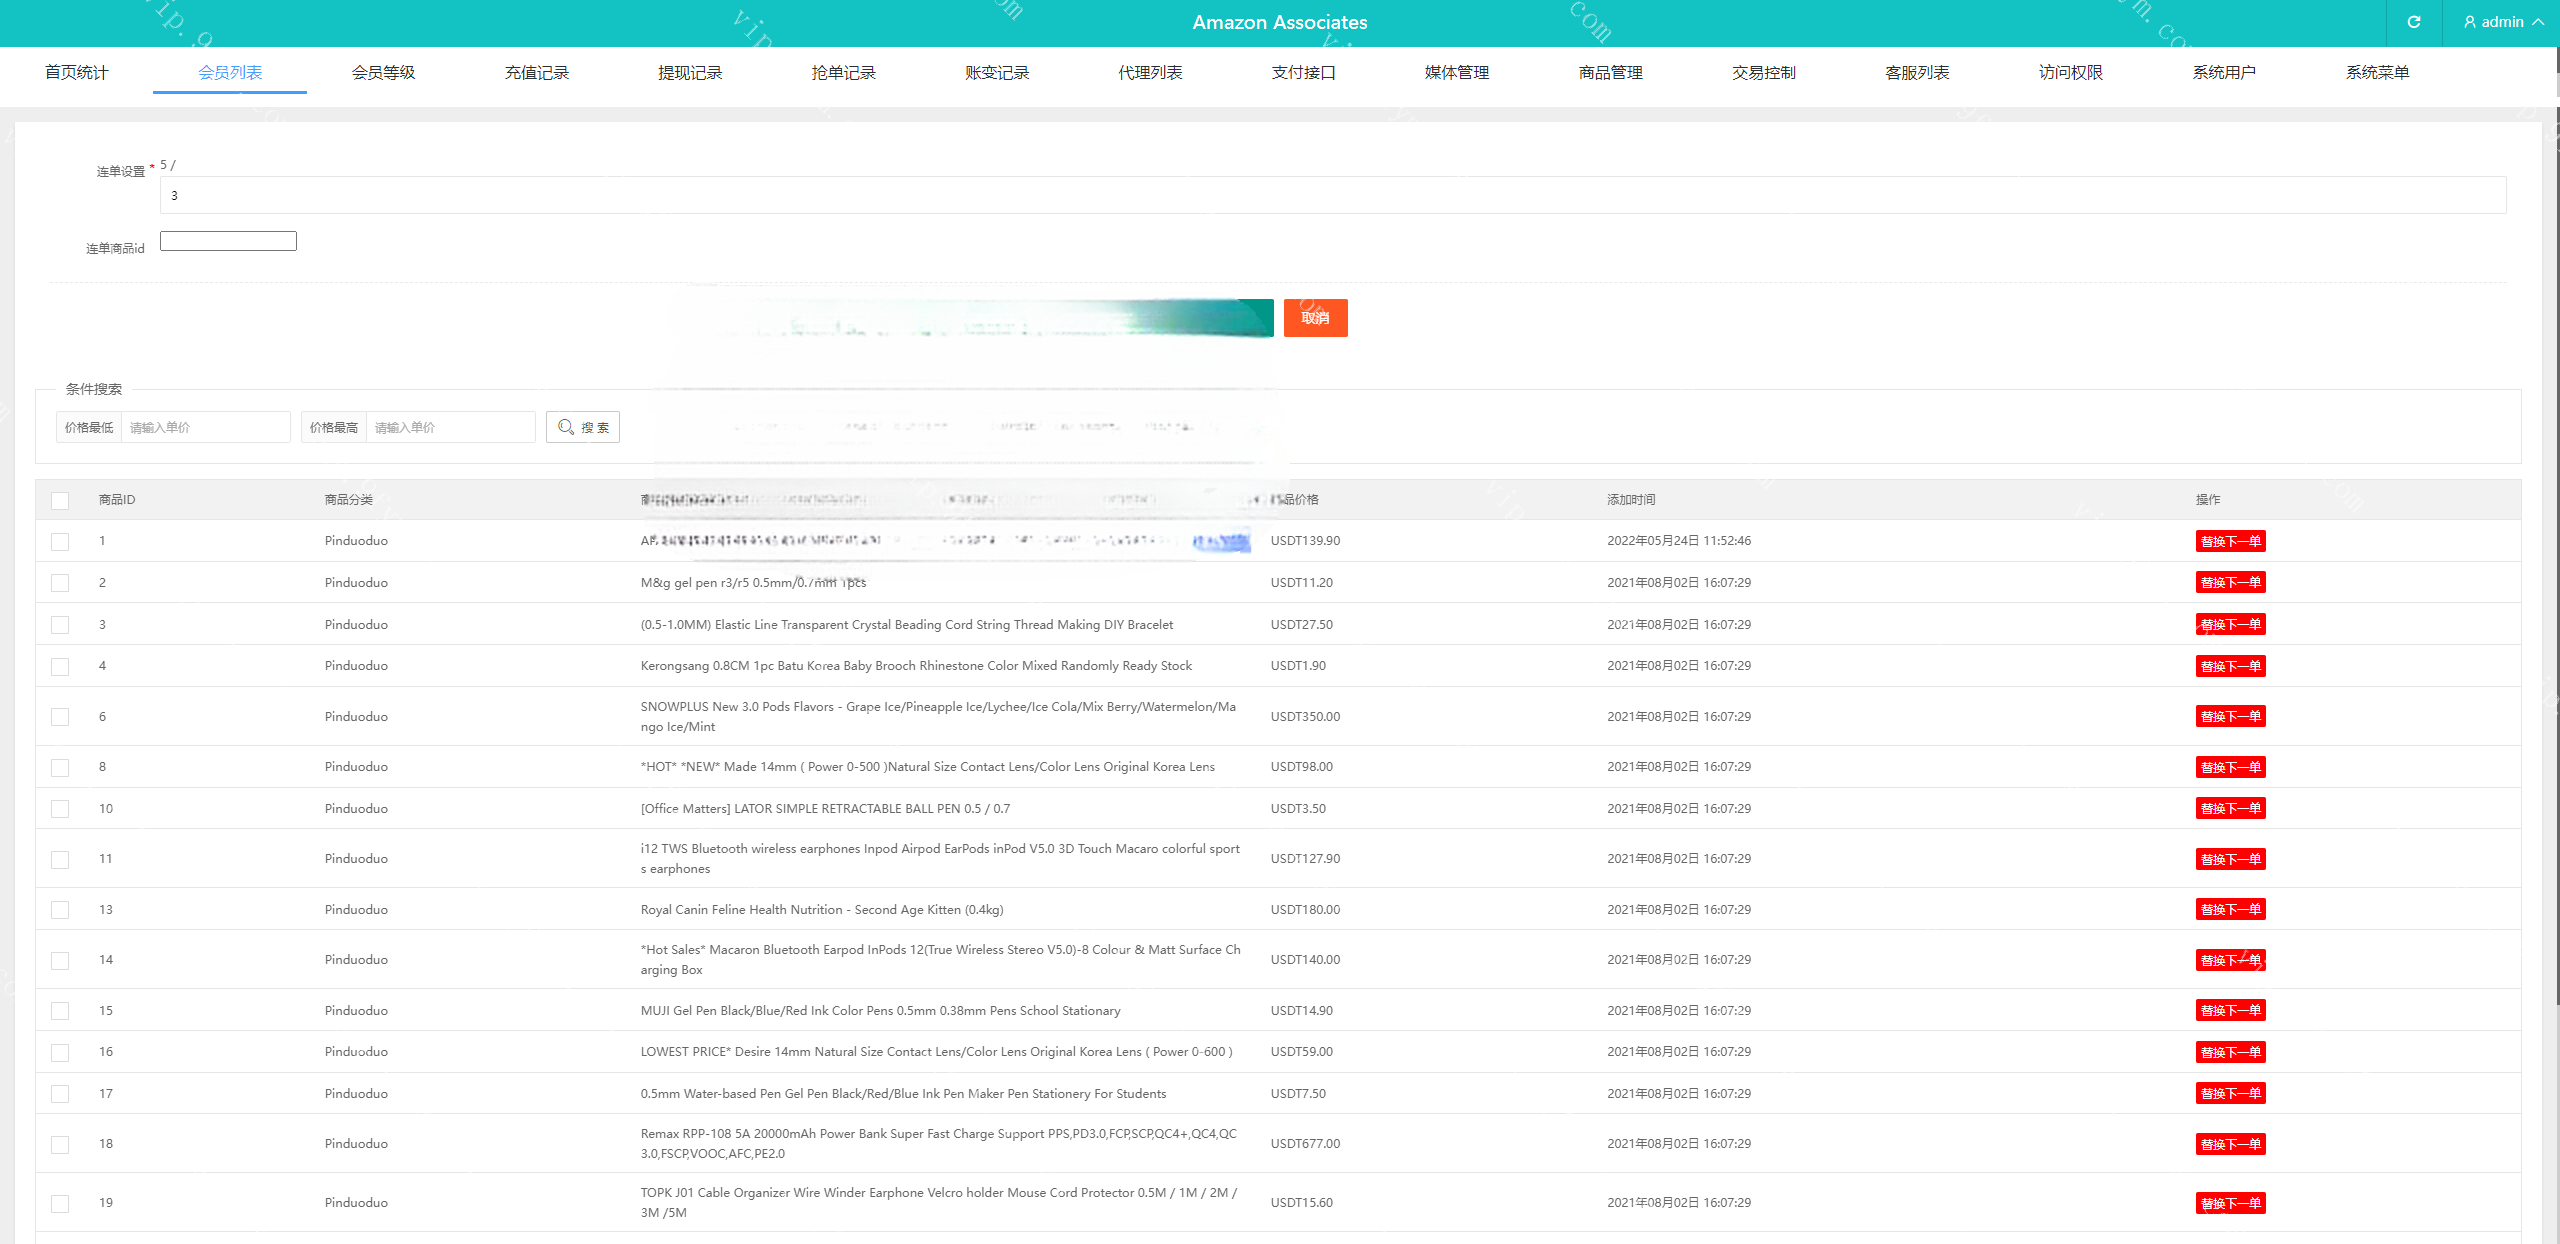The width and height of the screenshot is (2560, 1244).
Task: Click the 价格最高 price input field
Action: tap(450, 427)
